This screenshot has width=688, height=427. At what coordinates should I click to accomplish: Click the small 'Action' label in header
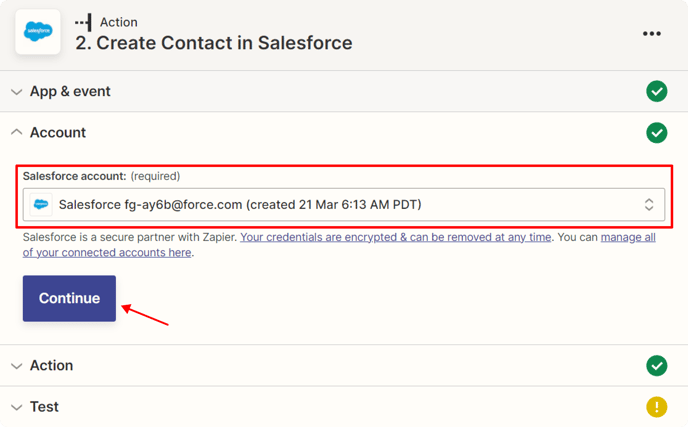[118, 22]
